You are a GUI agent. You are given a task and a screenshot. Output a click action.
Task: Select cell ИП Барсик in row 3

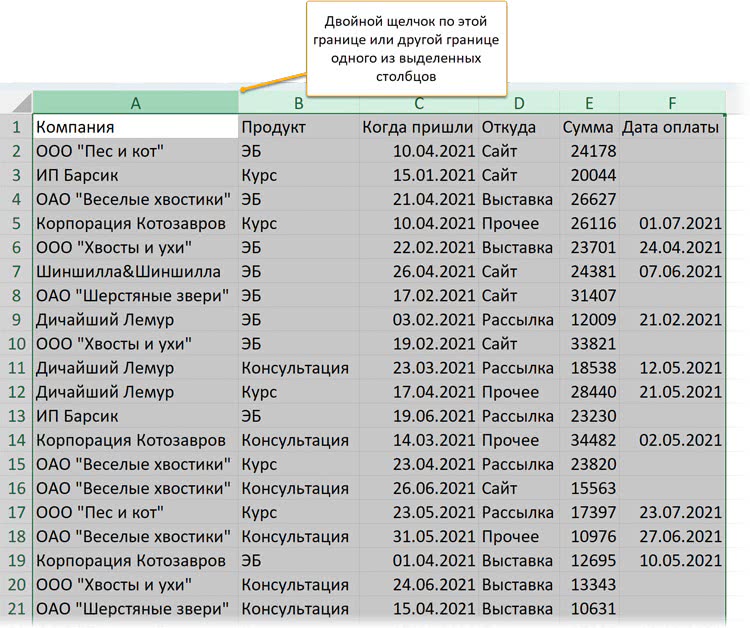click(x=135, y=175)
